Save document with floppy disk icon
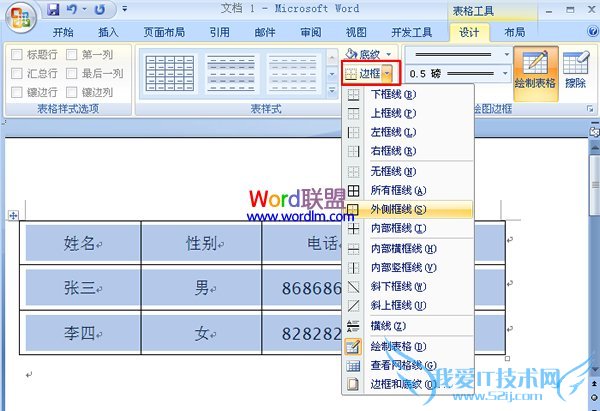The image size is (600, 411). point(53,9)
